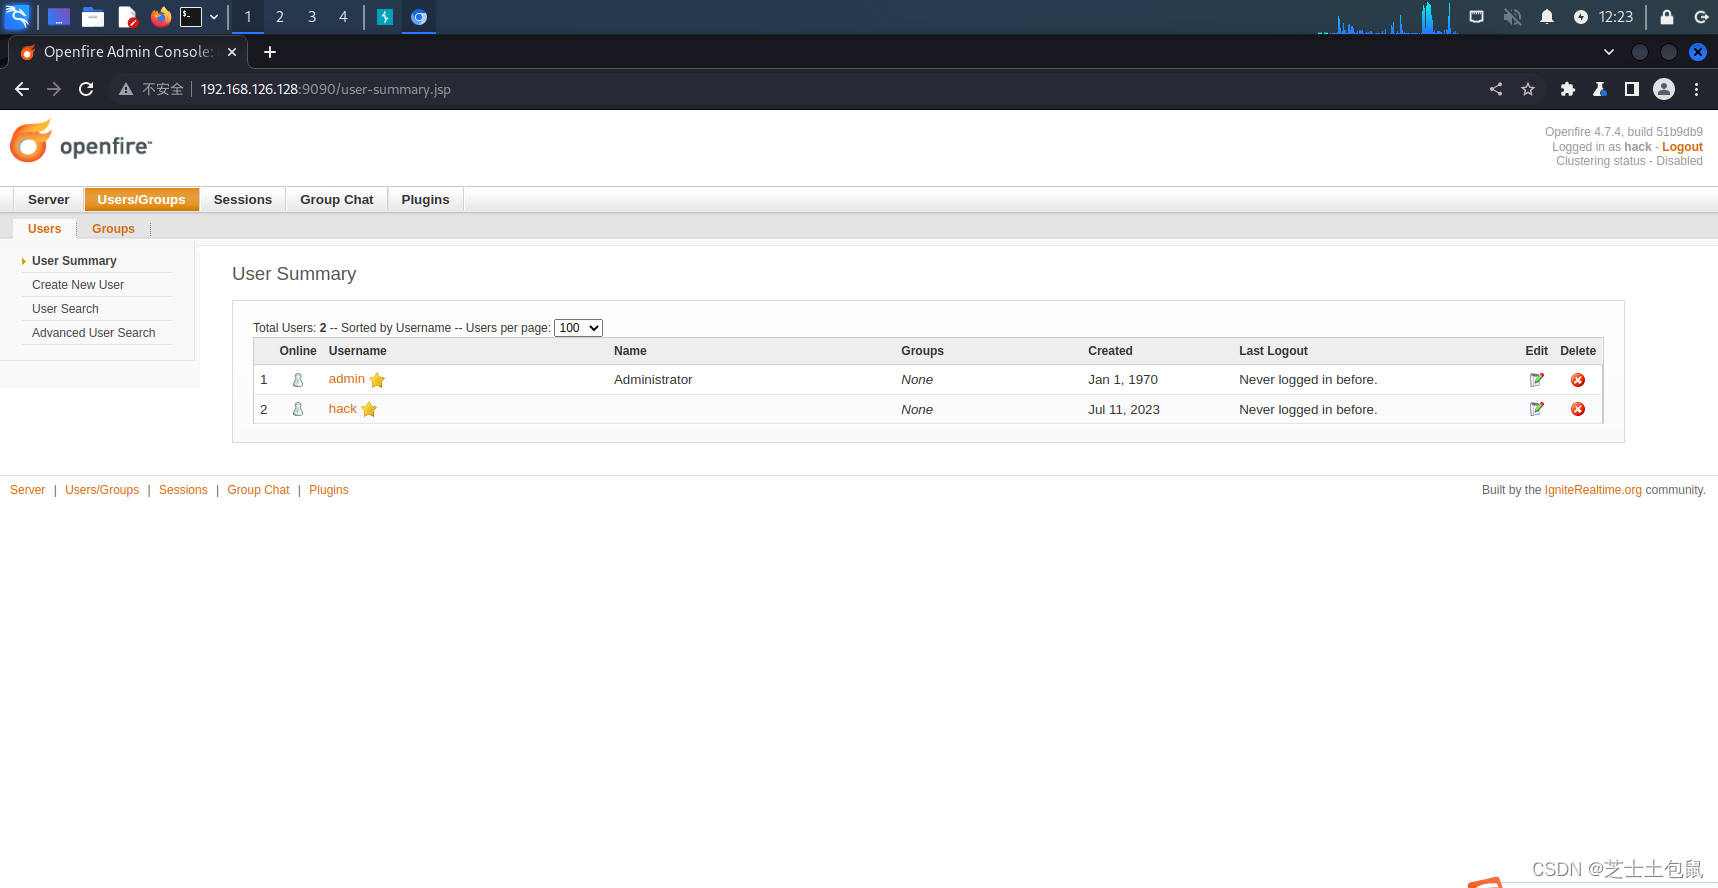Click the clock showing 12:23
Screen dimensions: 1718x888
[x=1615, y=17]
